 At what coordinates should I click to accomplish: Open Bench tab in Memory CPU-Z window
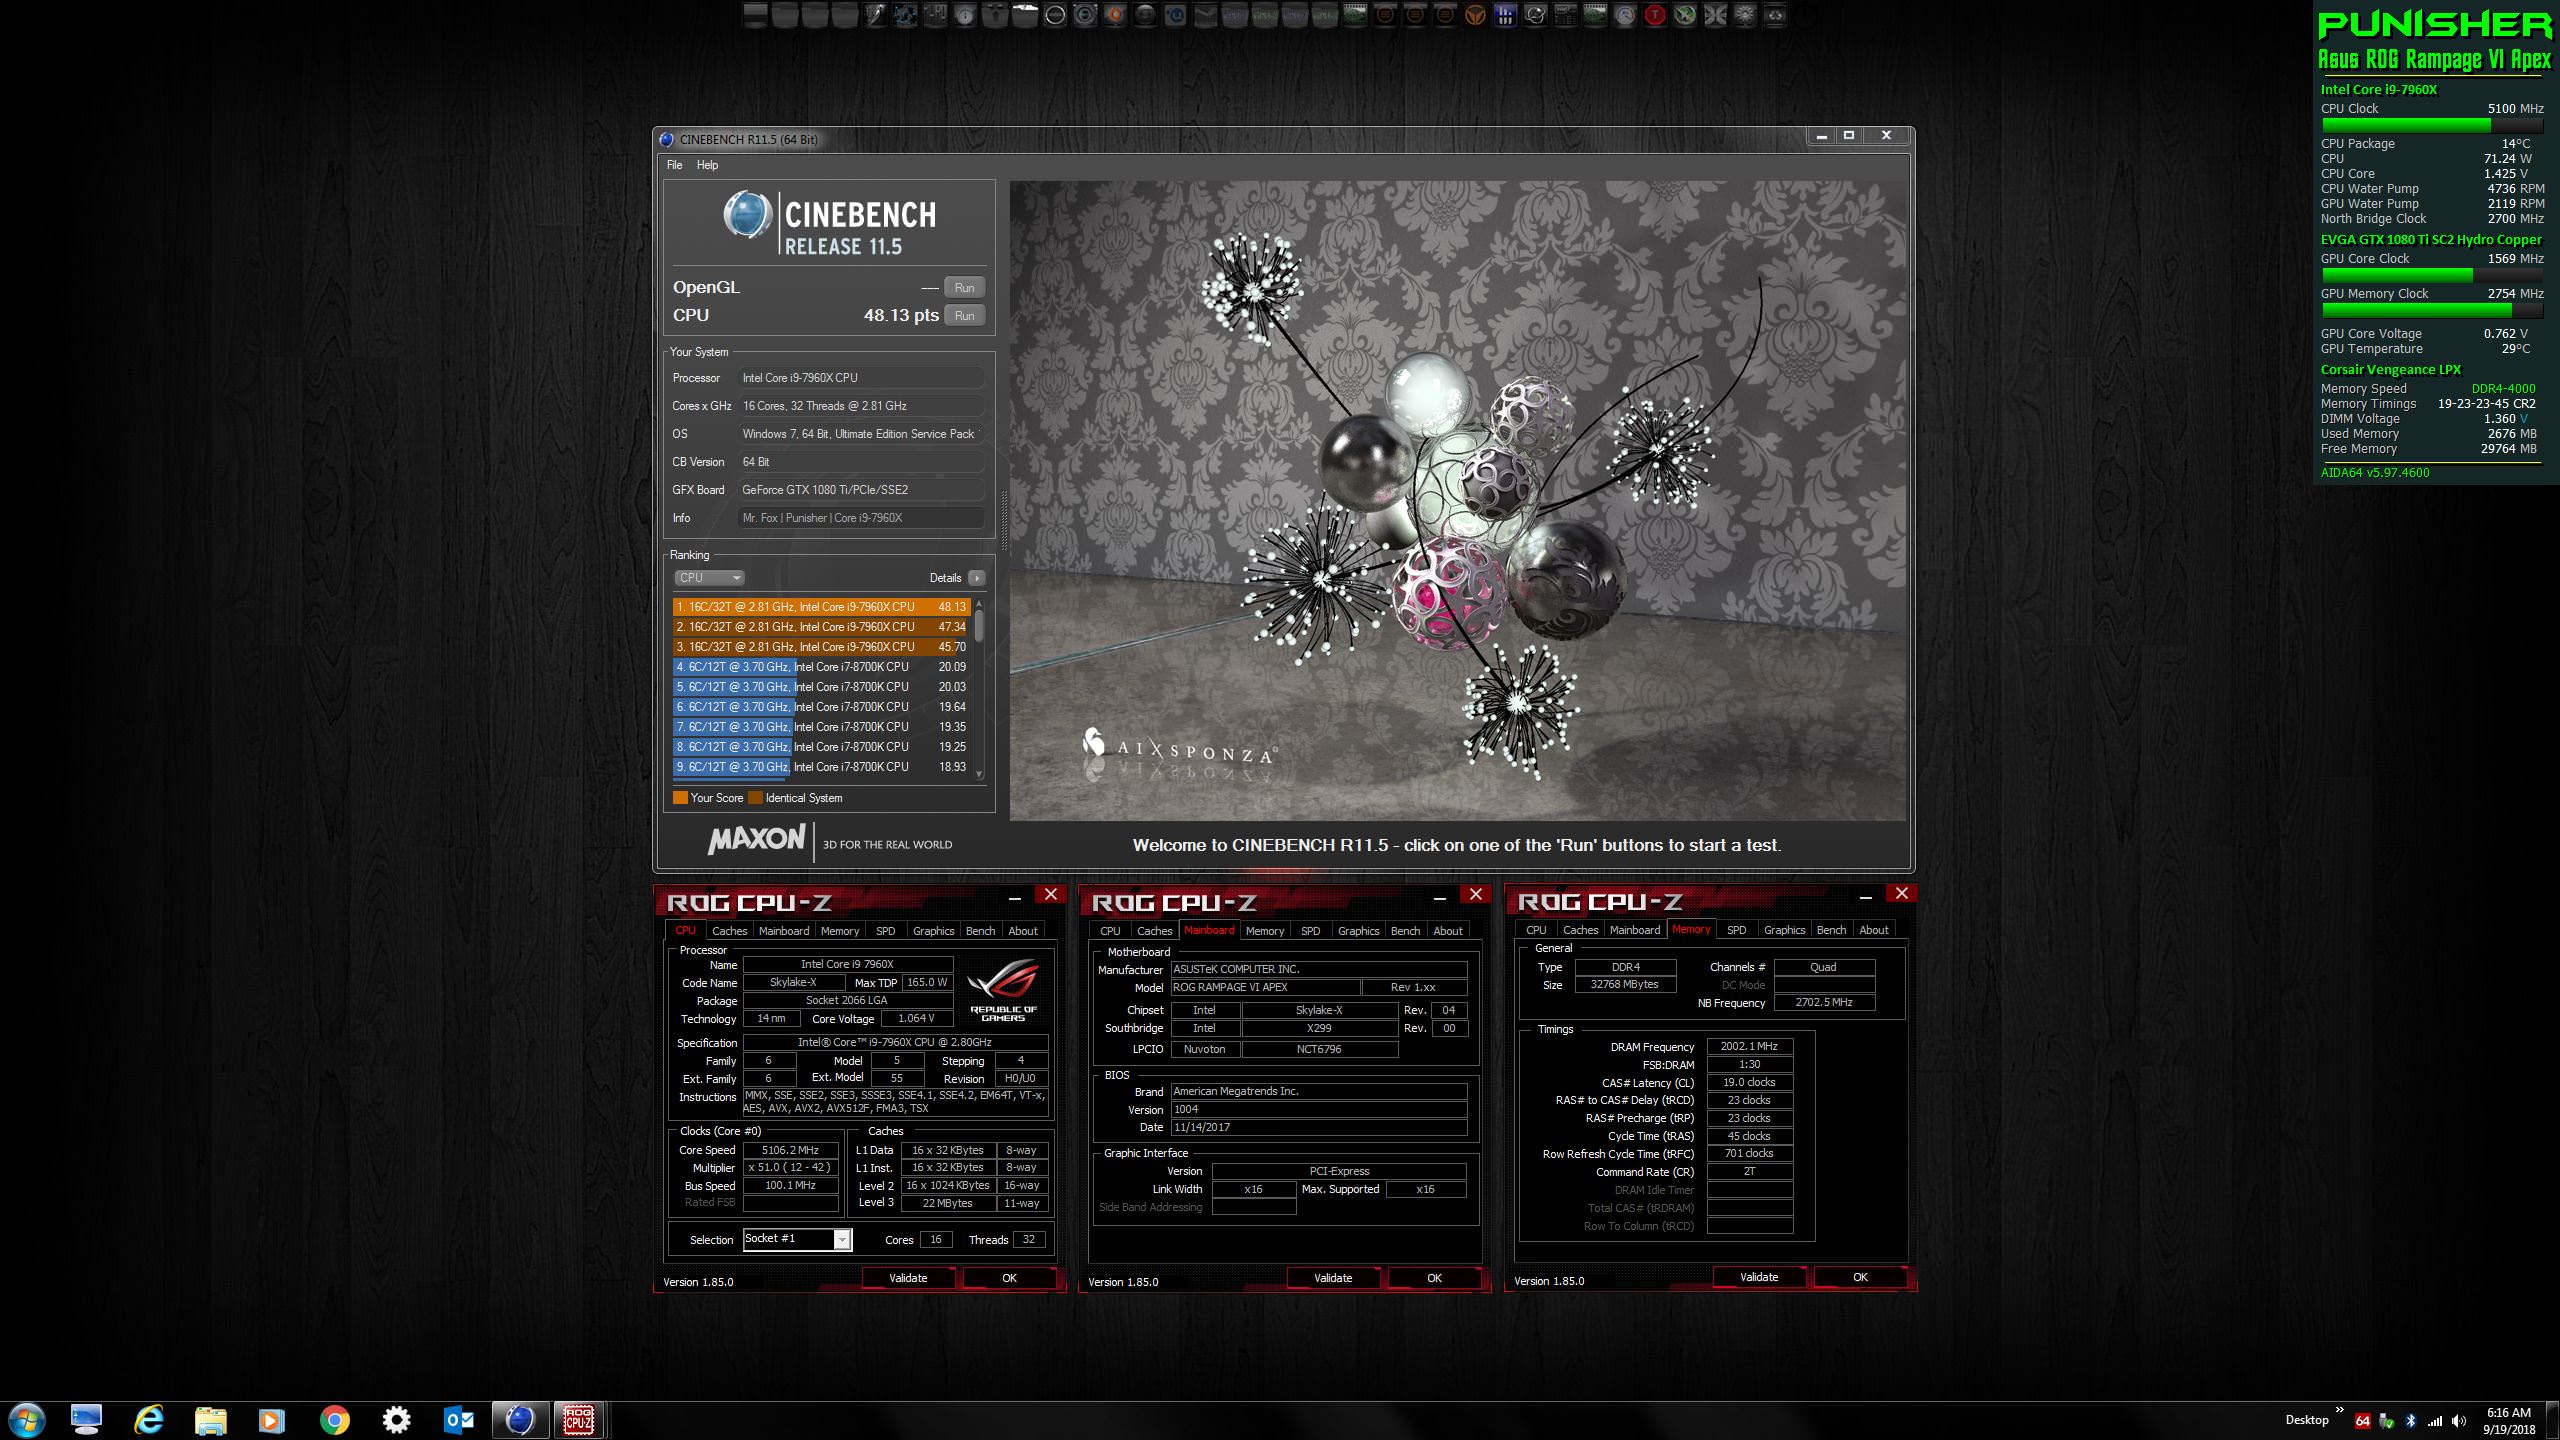point(1831,930)
